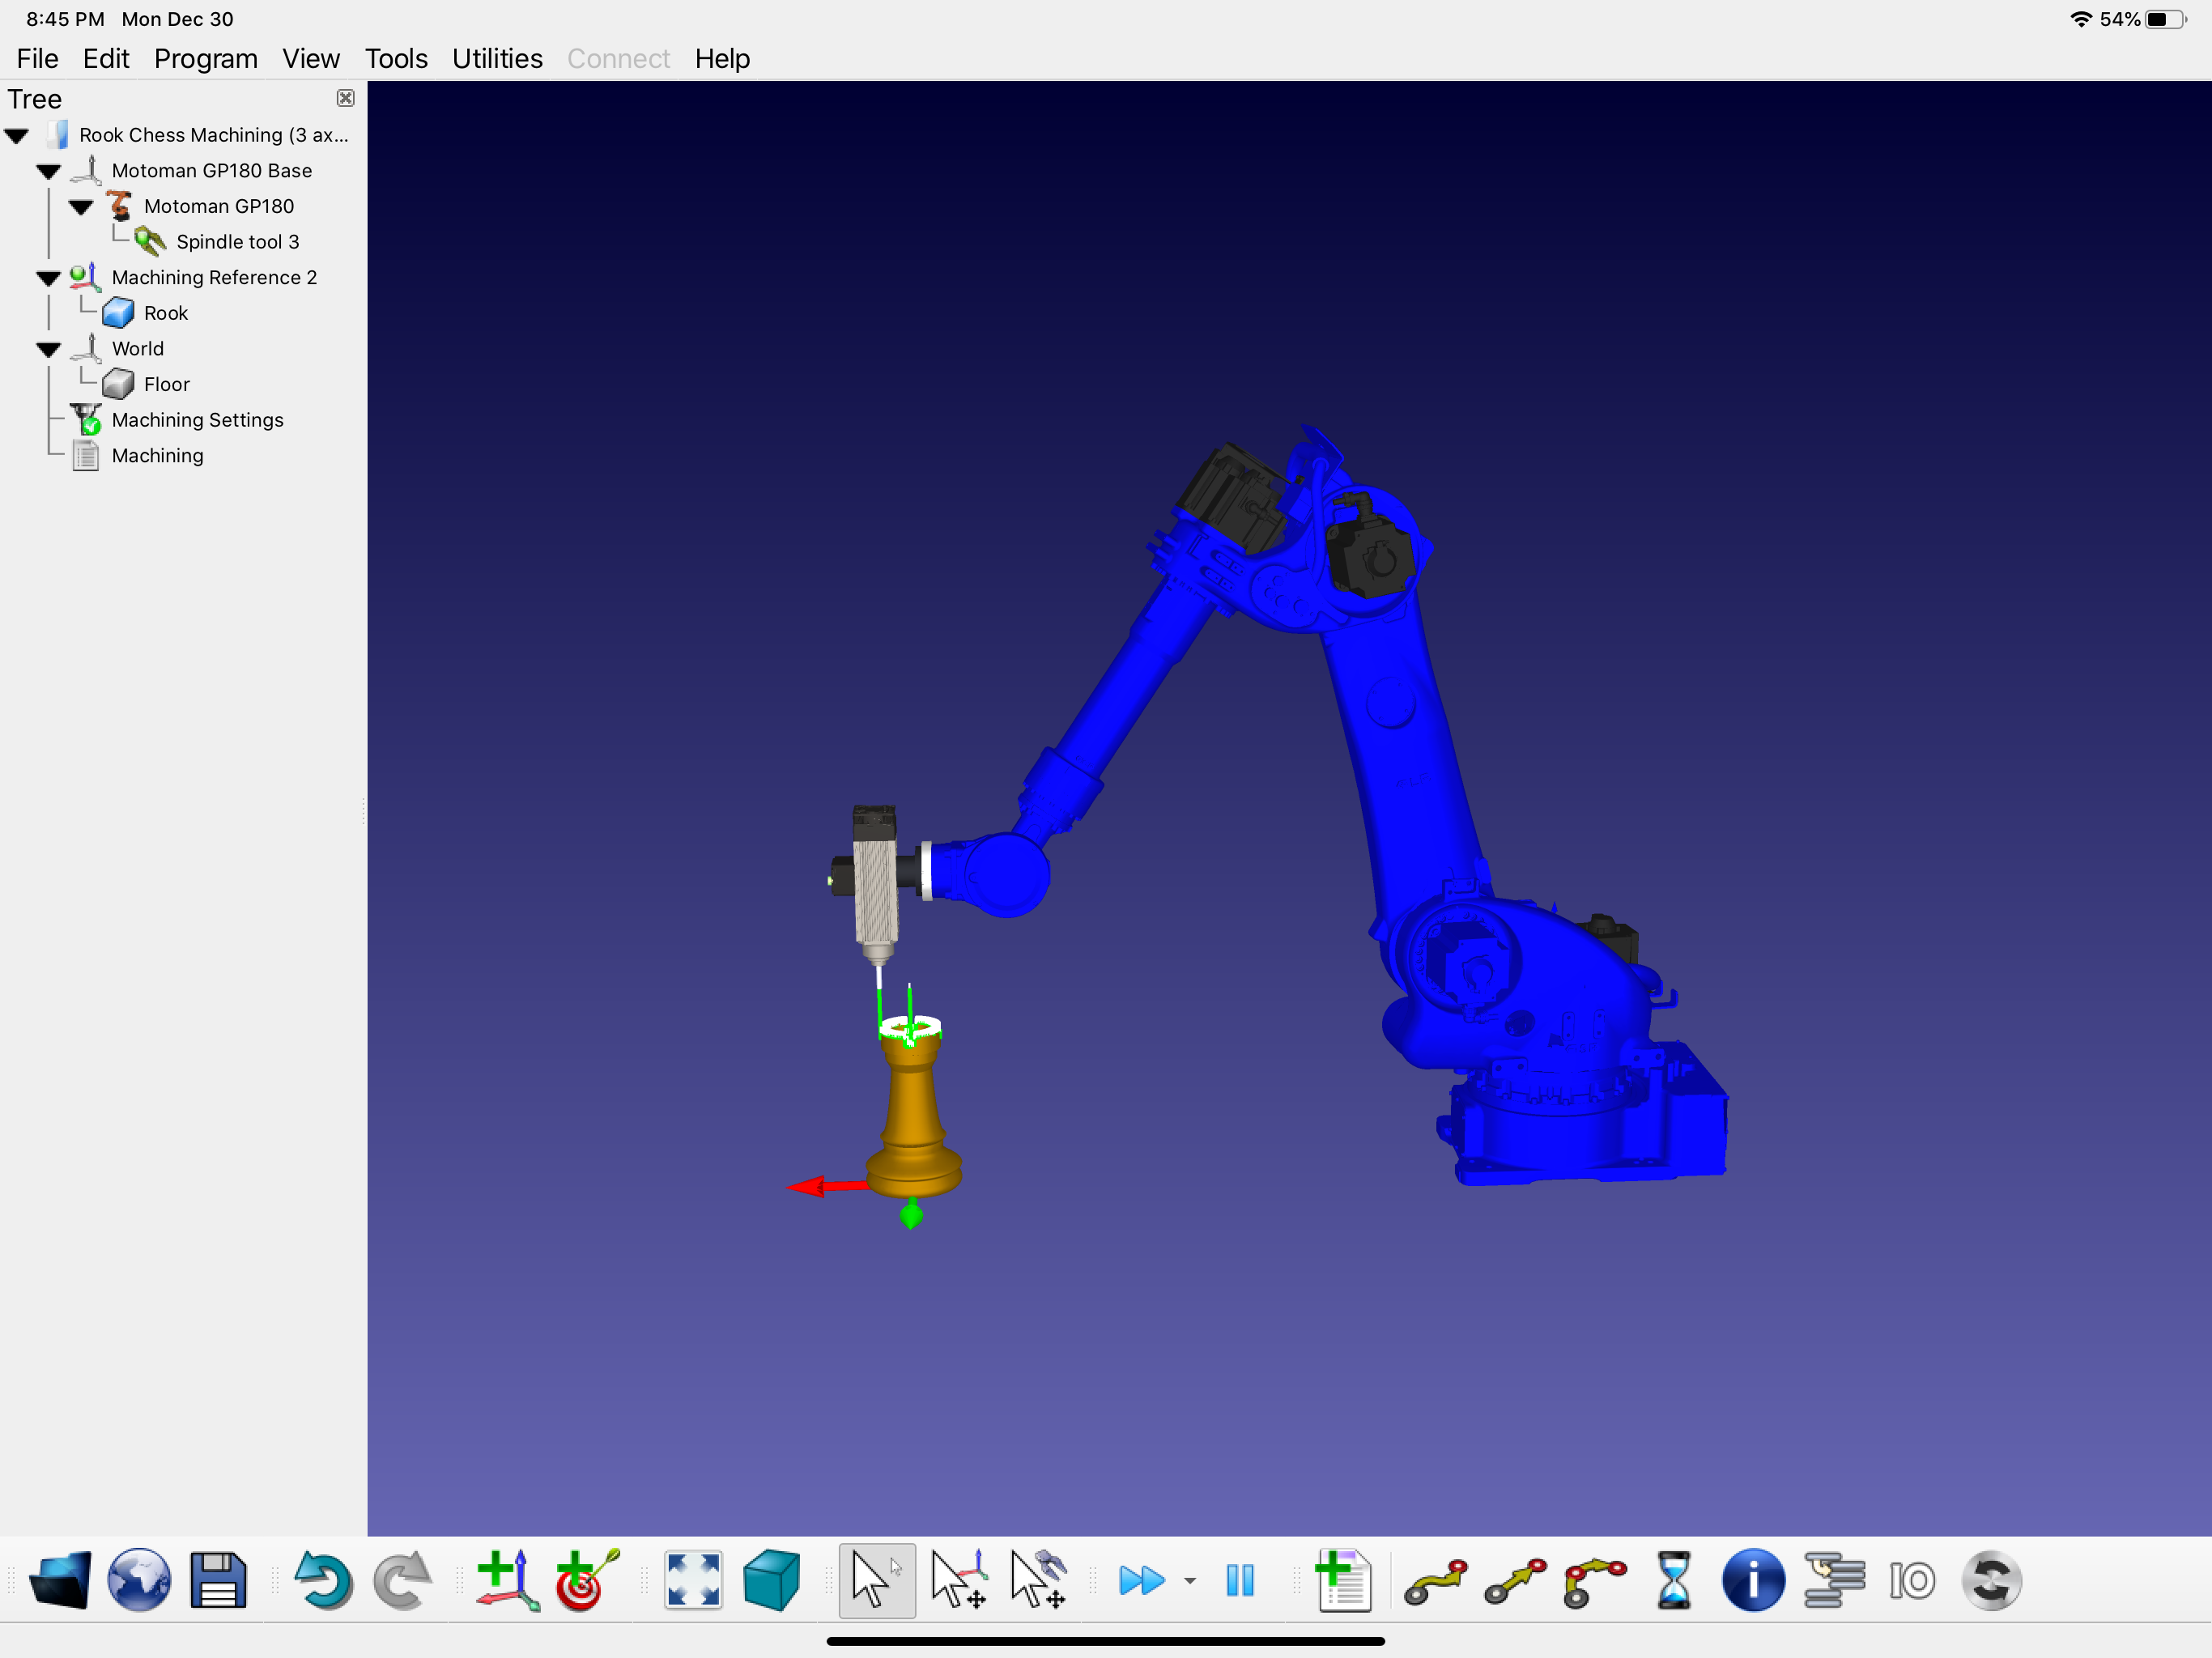Add show message info instruction
2212x1658 pixels.
pos(1753,1580)
